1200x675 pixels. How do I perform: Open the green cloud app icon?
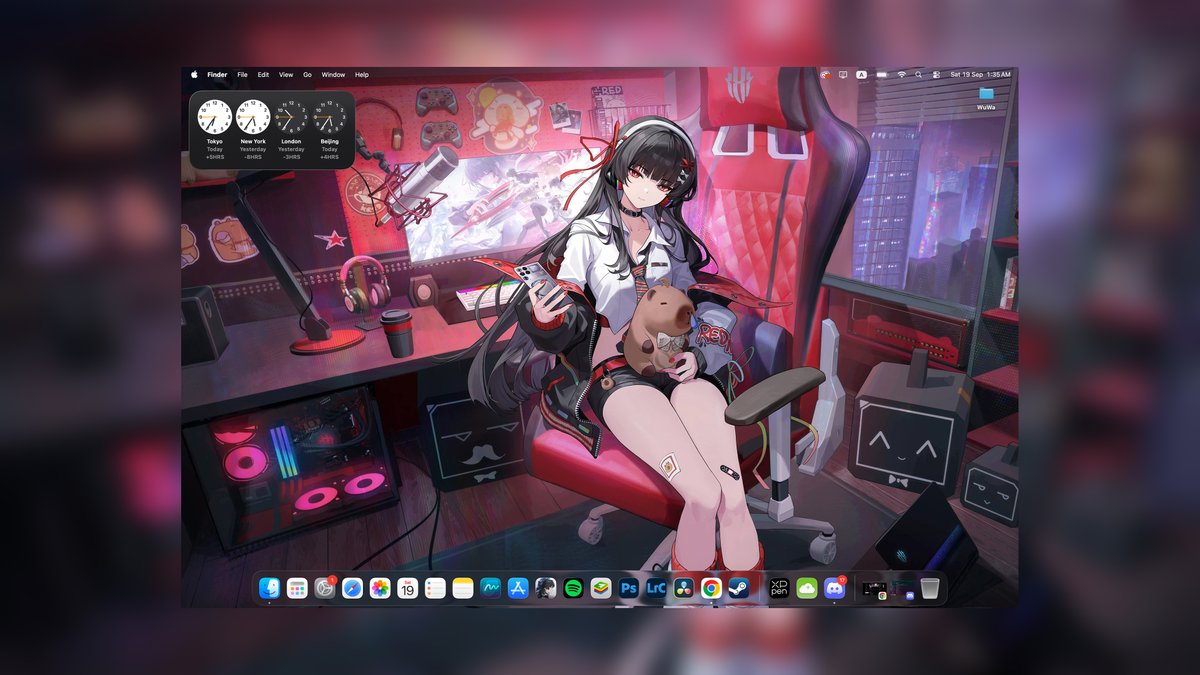807,588
